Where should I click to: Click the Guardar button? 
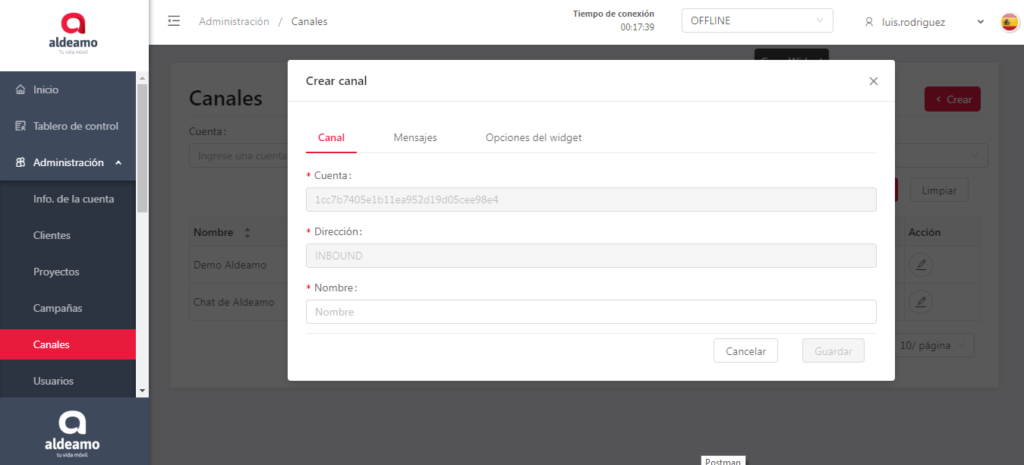pyautogui.click(x=832, y=351)
